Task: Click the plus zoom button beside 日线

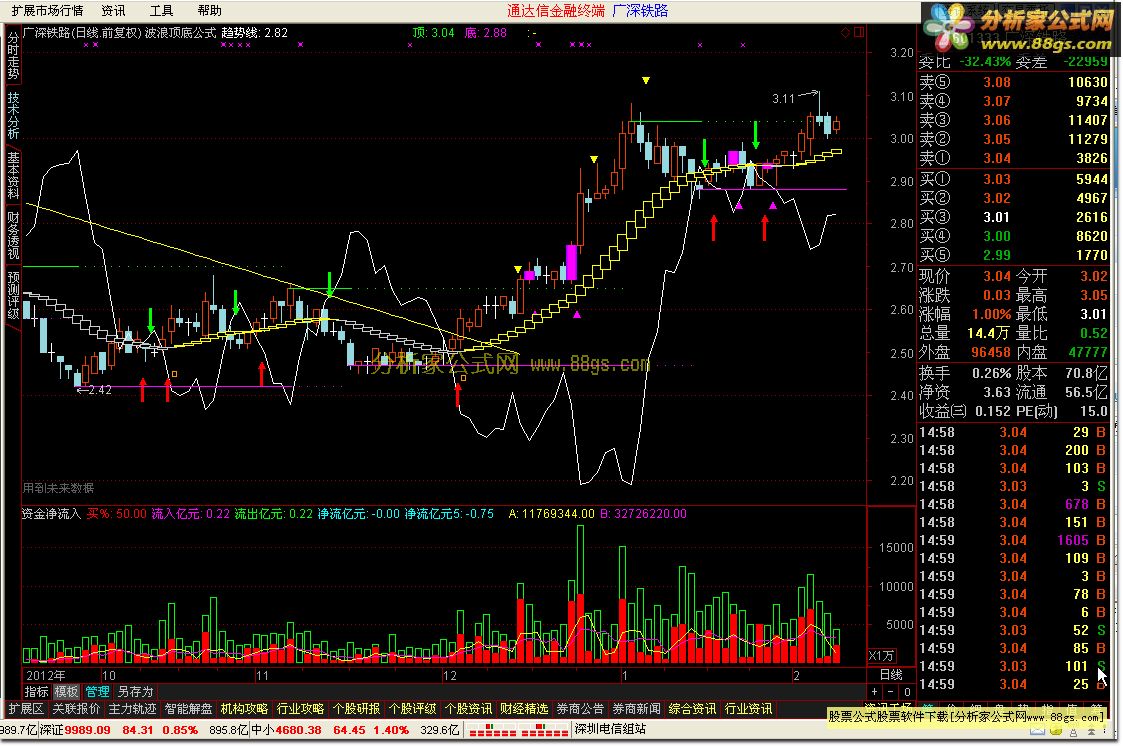Action: pyautogui.click(x=874, y=692)
